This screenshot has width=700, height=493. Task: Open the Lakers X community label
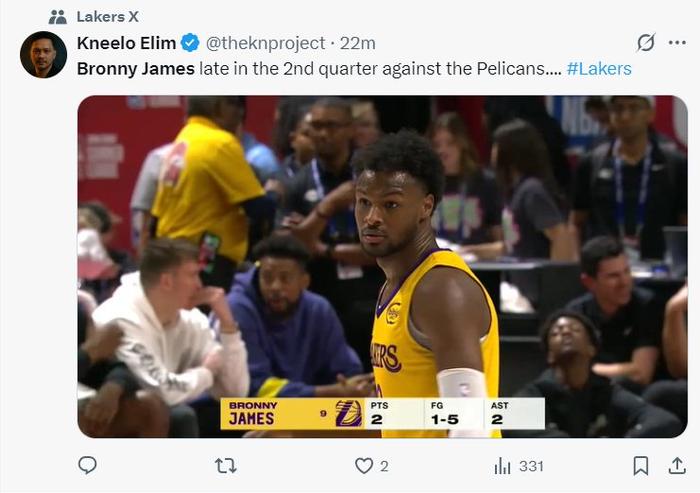[x=107, y=16]
